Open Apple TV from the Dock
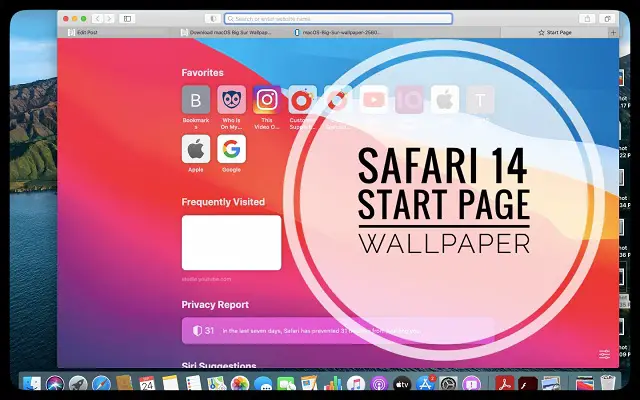 click(x=402, y=384)
